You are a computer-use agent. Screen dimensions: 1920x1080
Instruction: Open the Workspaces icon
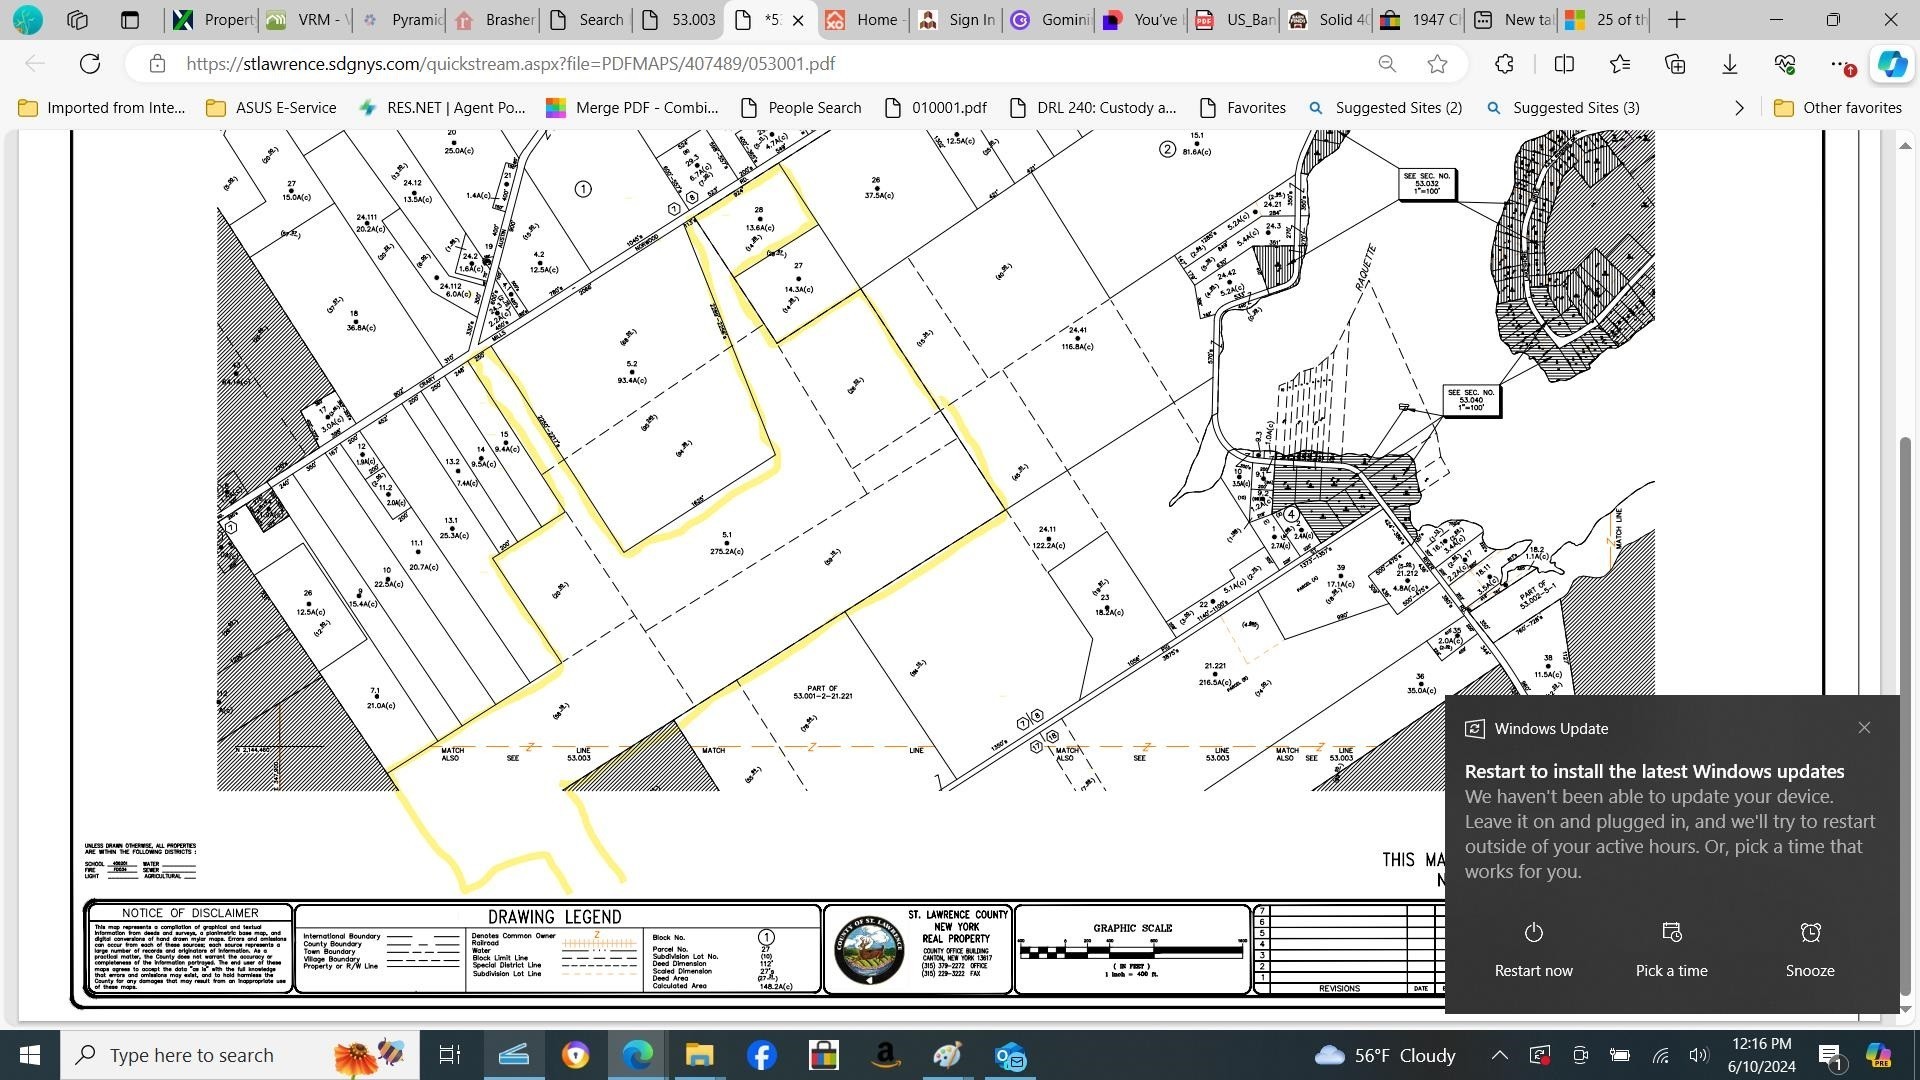click(x=78, y=19)
